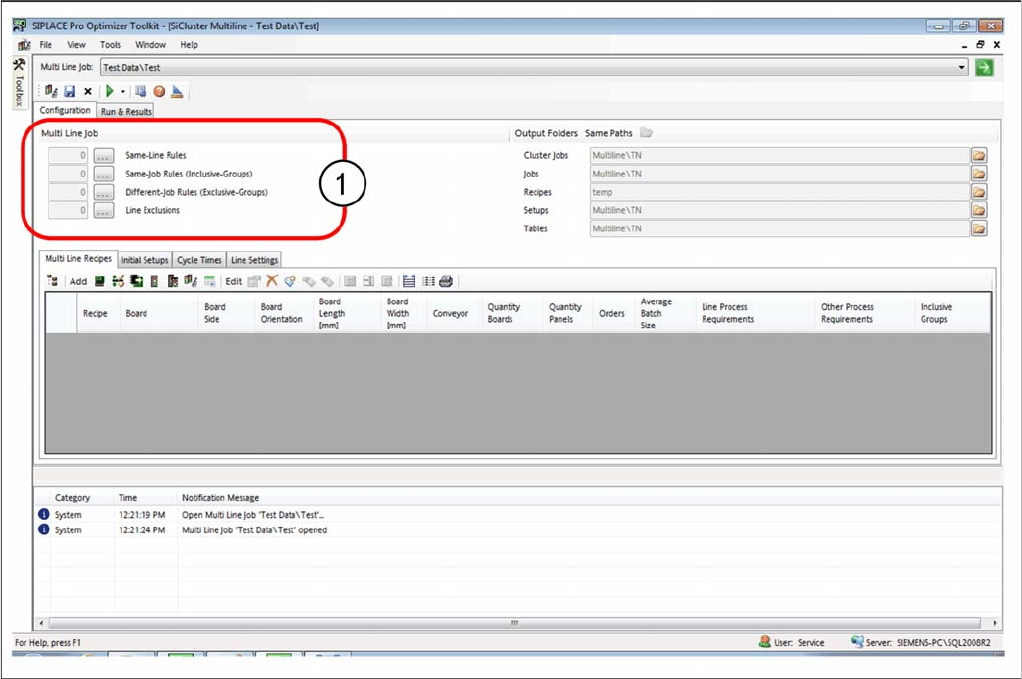Switch to the Run & Results tab

pos(126,111)
